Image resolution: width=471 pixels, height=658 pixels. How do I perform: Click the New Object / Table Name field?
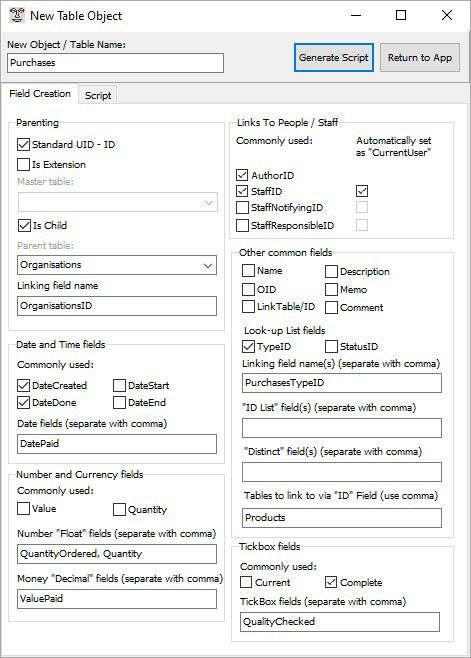click(115, 63)
